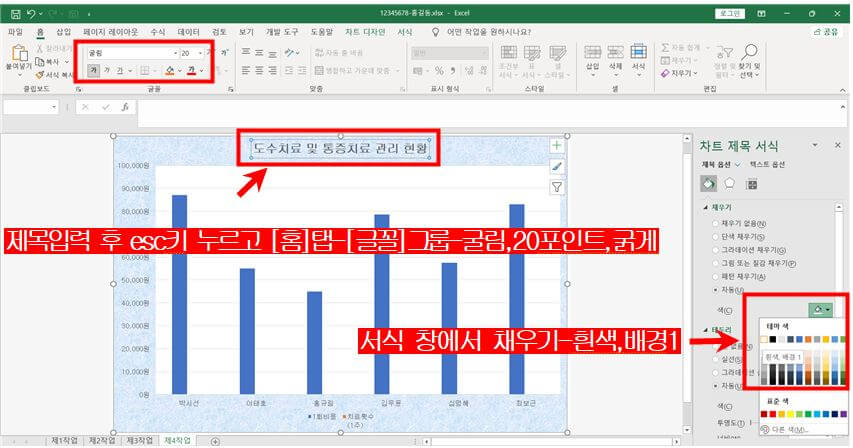This screenshot has height=448, width=853.
Task: Click 다른 색 (More Colors) option
Action: click(x=784, y=430)
